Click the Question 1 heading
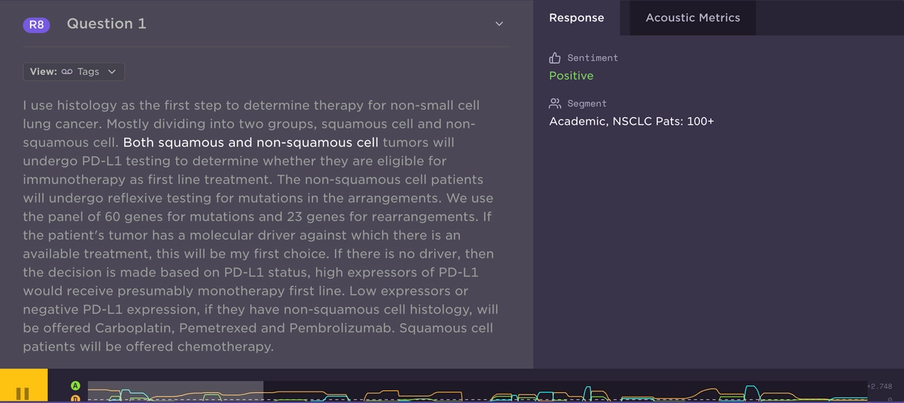The image size is (904, 403). click(x=107, y=24)
